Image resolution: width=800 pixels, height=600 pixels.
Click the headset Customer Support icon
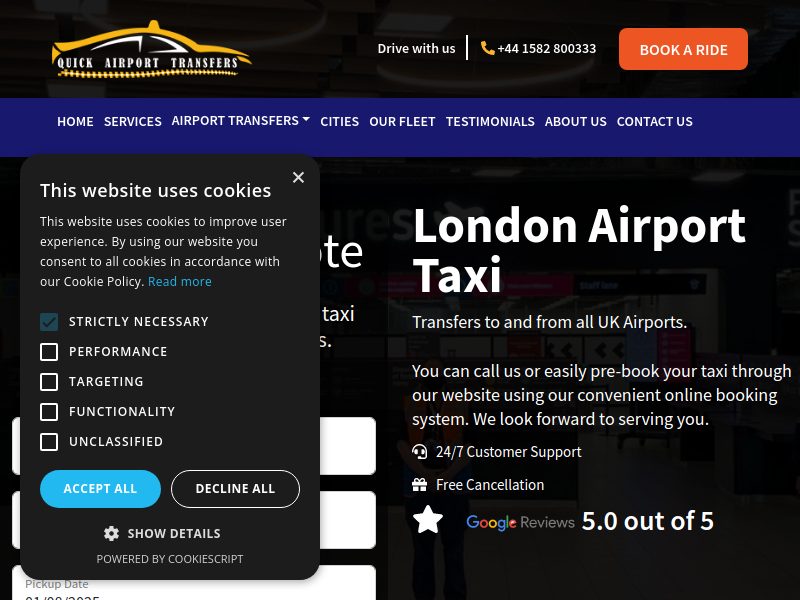[x=419, y=452]
